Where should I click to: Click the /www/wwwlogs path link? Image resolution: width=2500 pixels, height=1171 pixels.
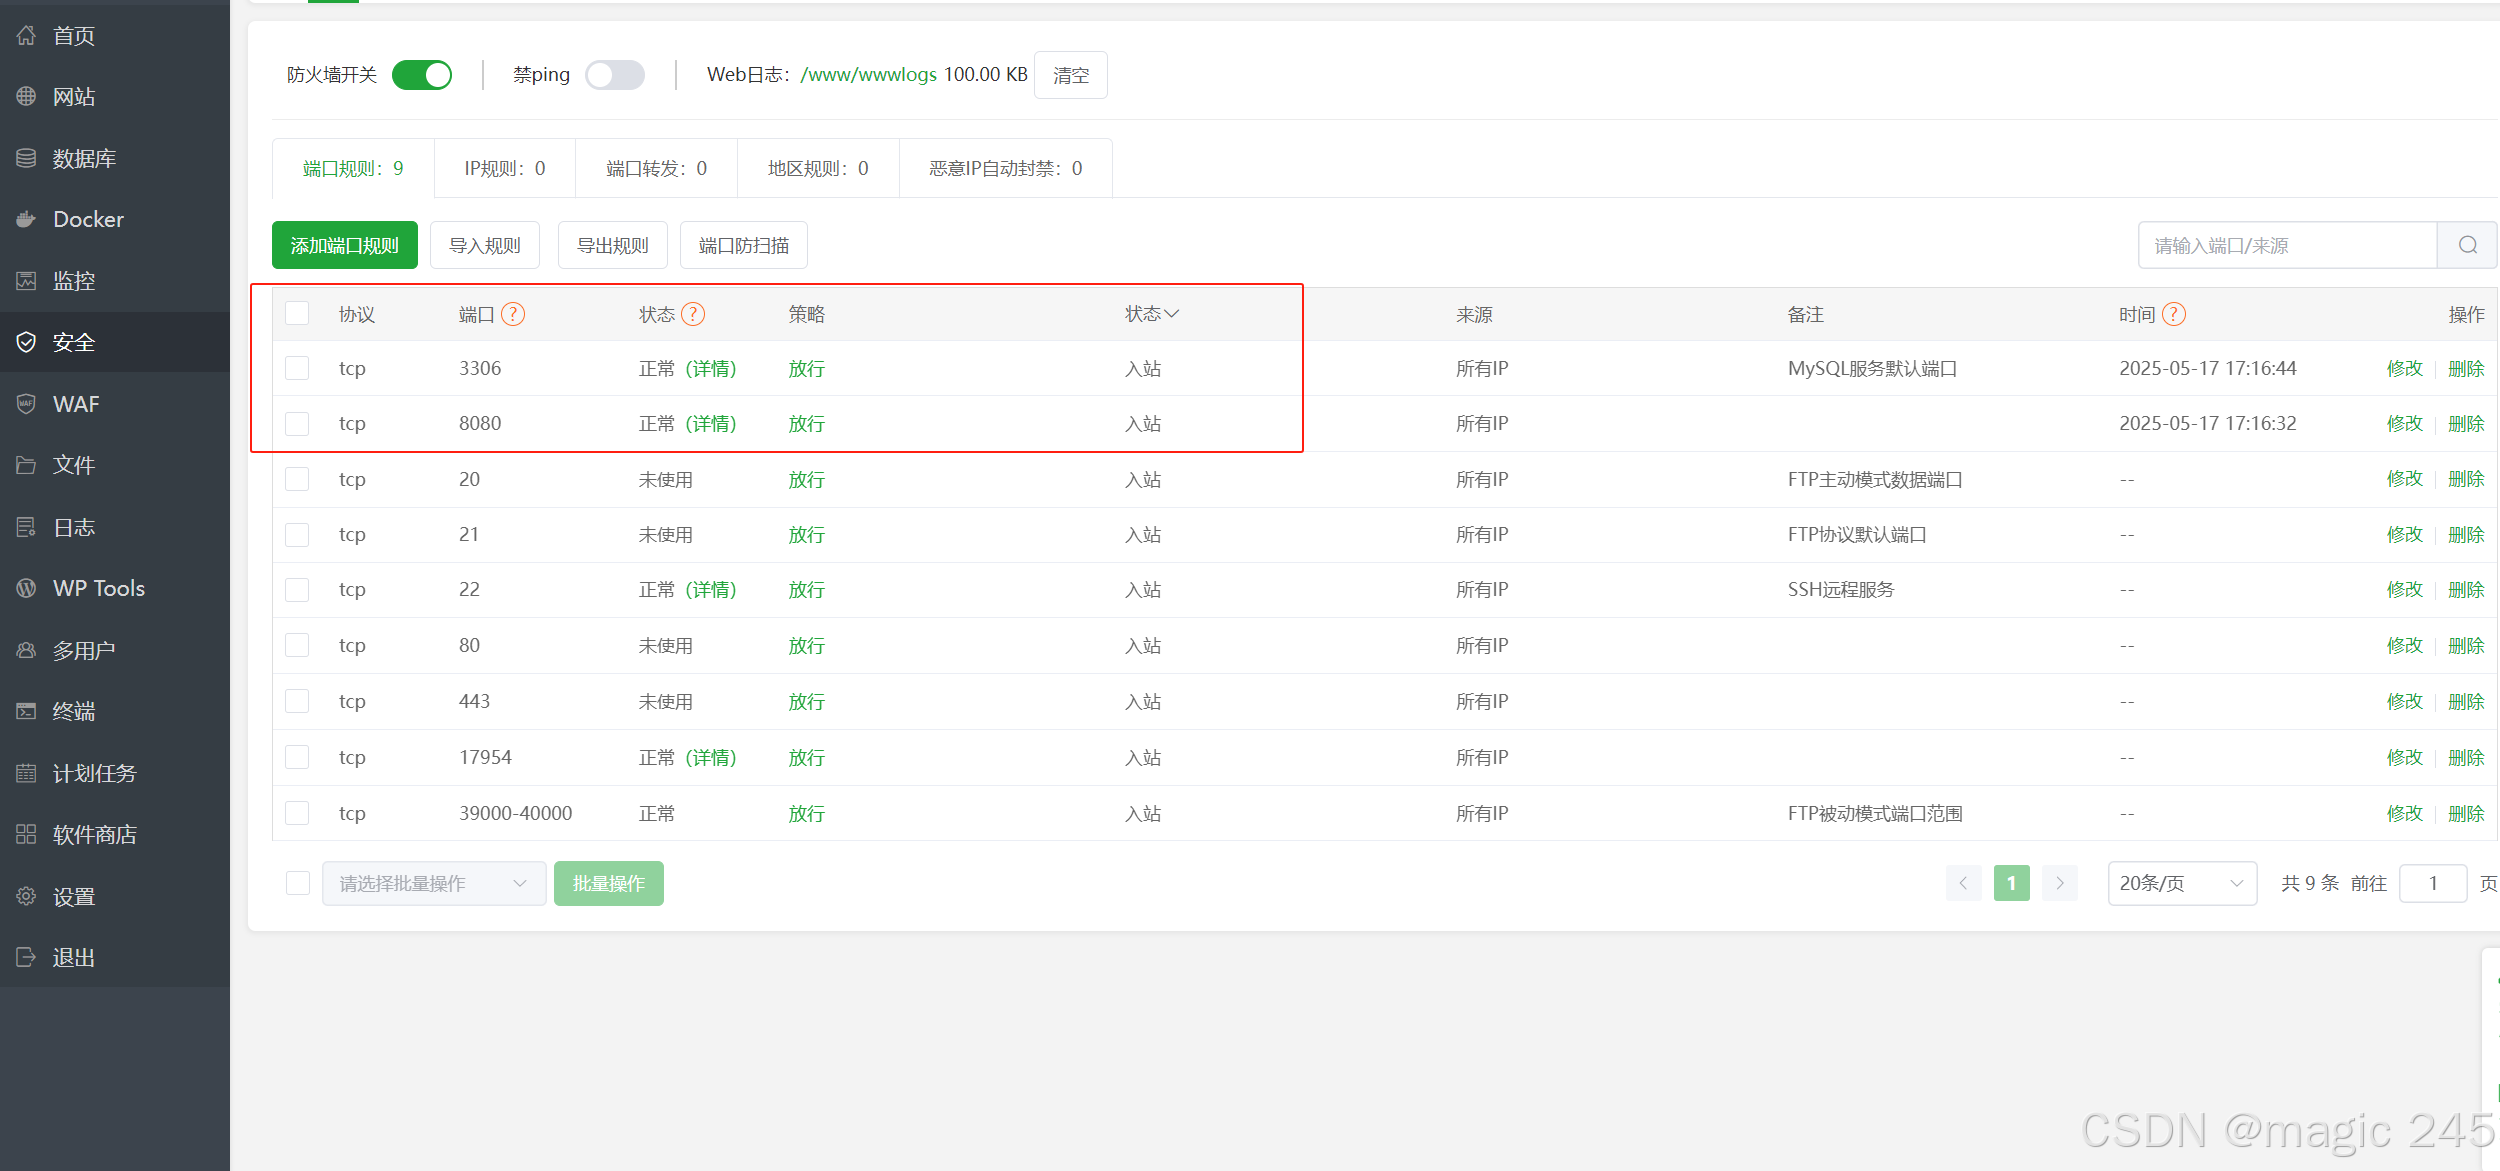point(868,75)
